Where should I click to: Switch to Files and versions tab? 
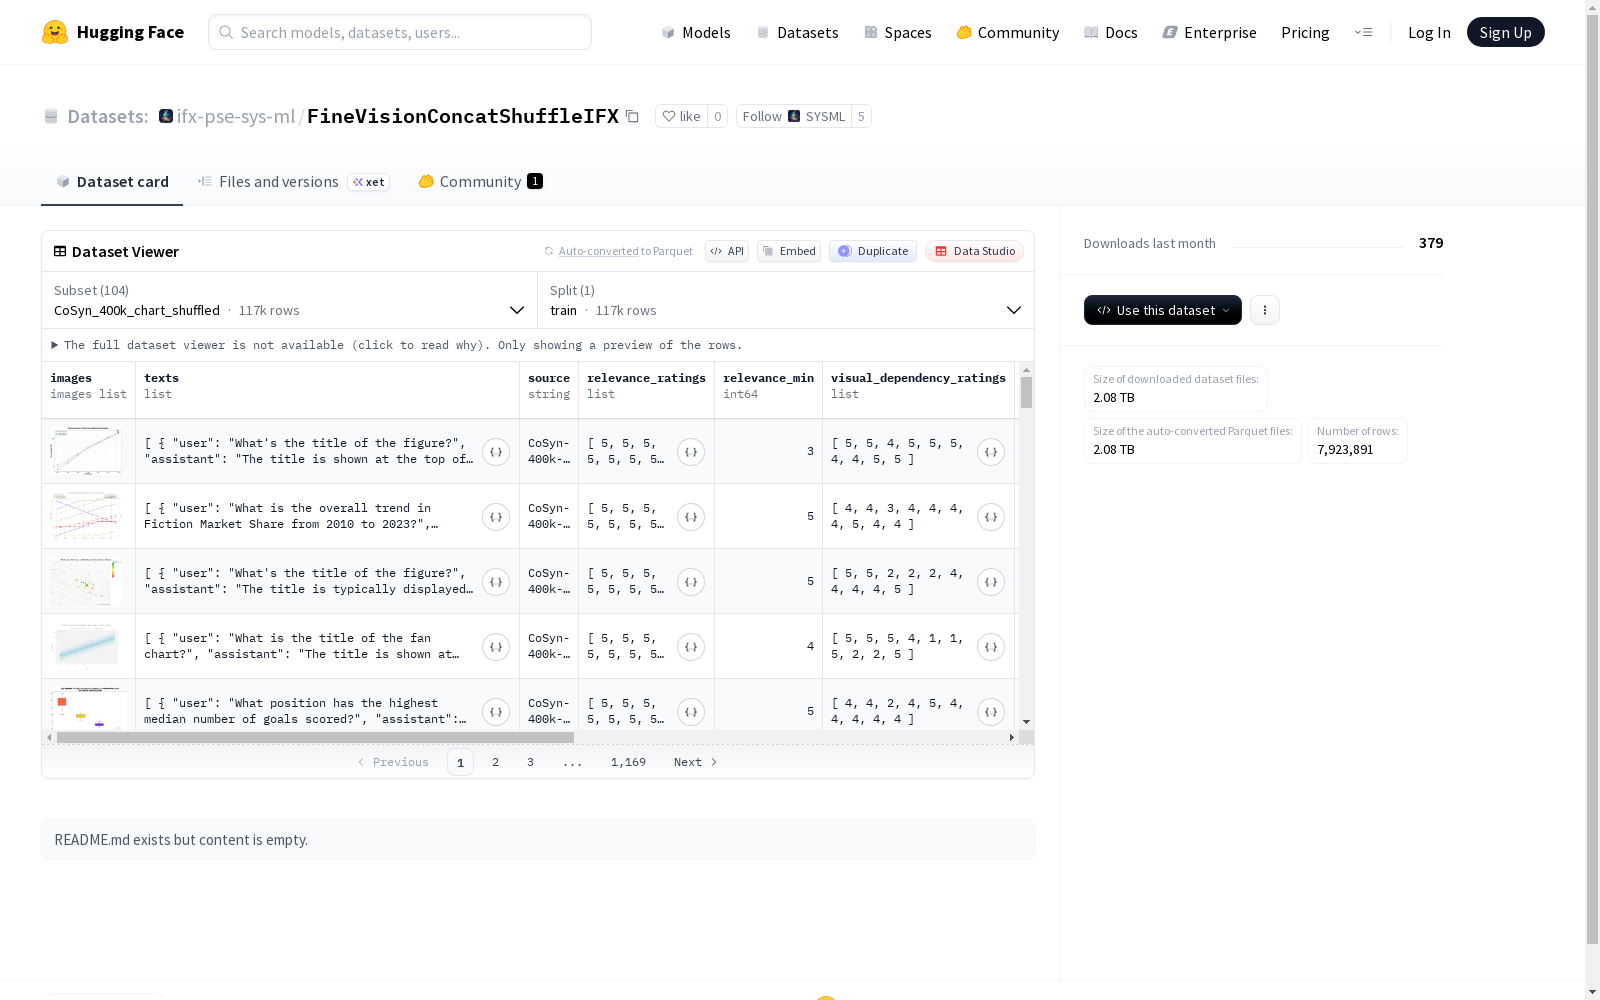(293, 181)
